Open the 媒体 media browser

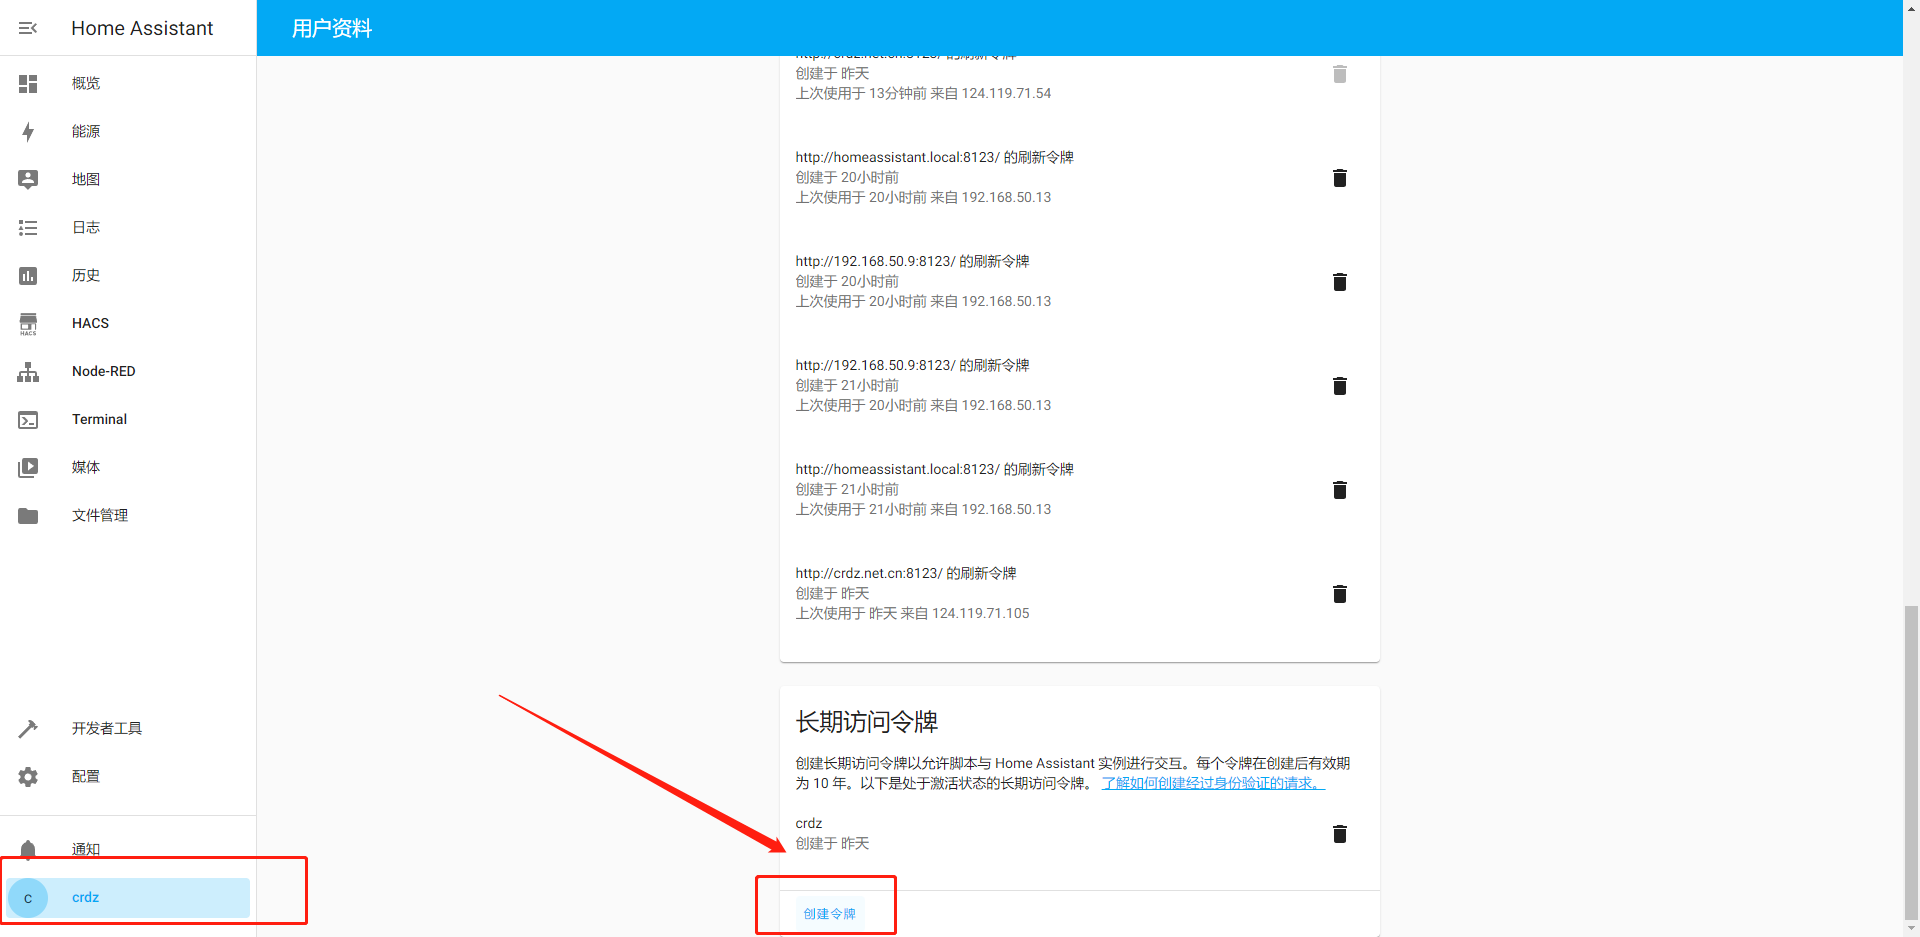[x=86, y=467]
